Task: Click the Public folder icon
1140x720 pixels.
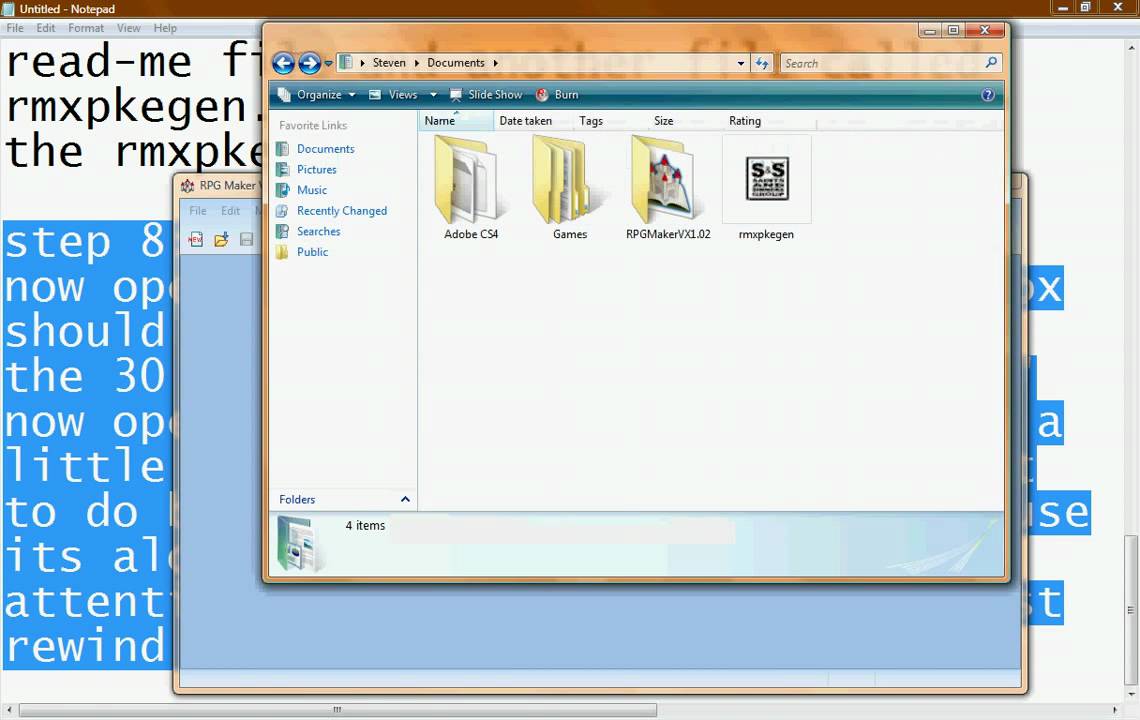Action: point(283,252)
